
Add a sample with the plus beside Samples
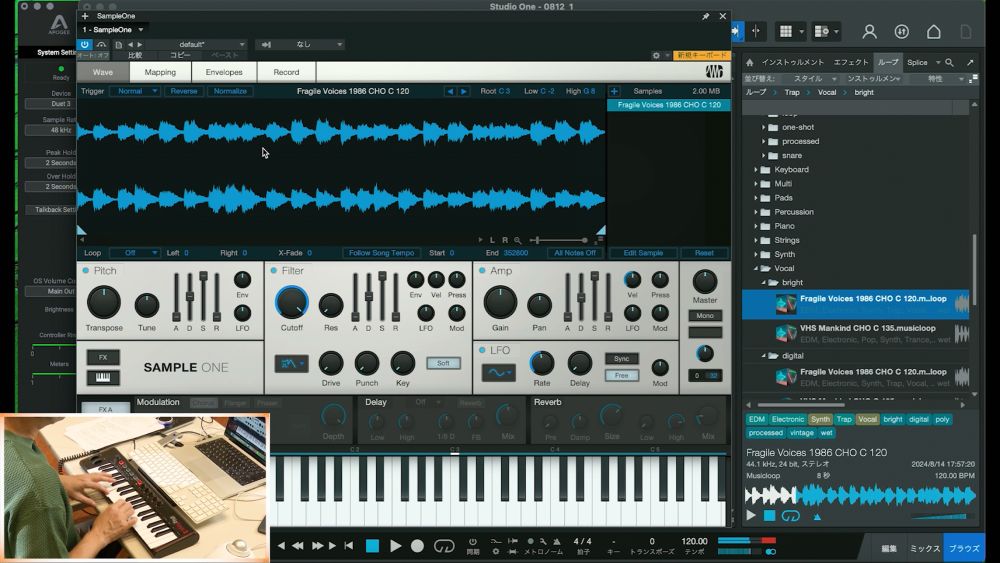[x=614, y=91]
